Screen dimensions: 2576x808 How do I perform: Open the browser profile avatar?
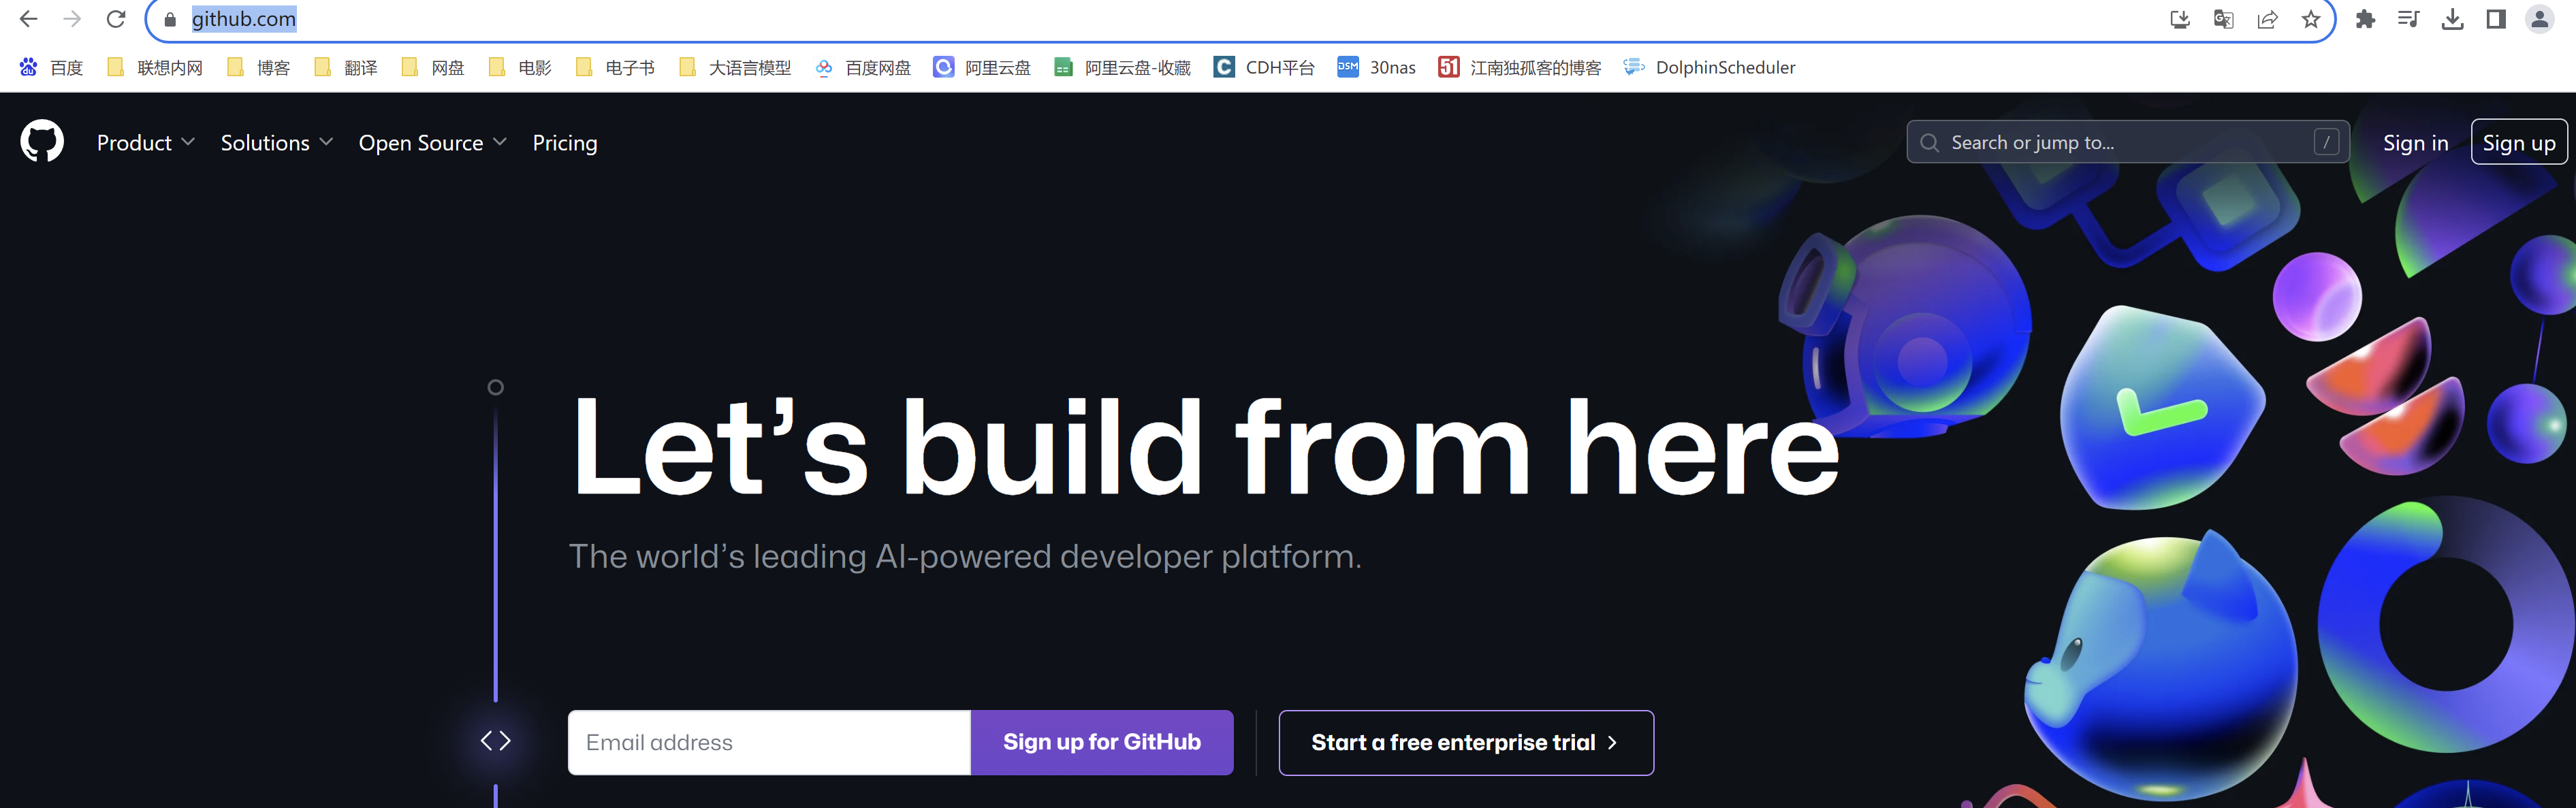(x=2540, y=19)
